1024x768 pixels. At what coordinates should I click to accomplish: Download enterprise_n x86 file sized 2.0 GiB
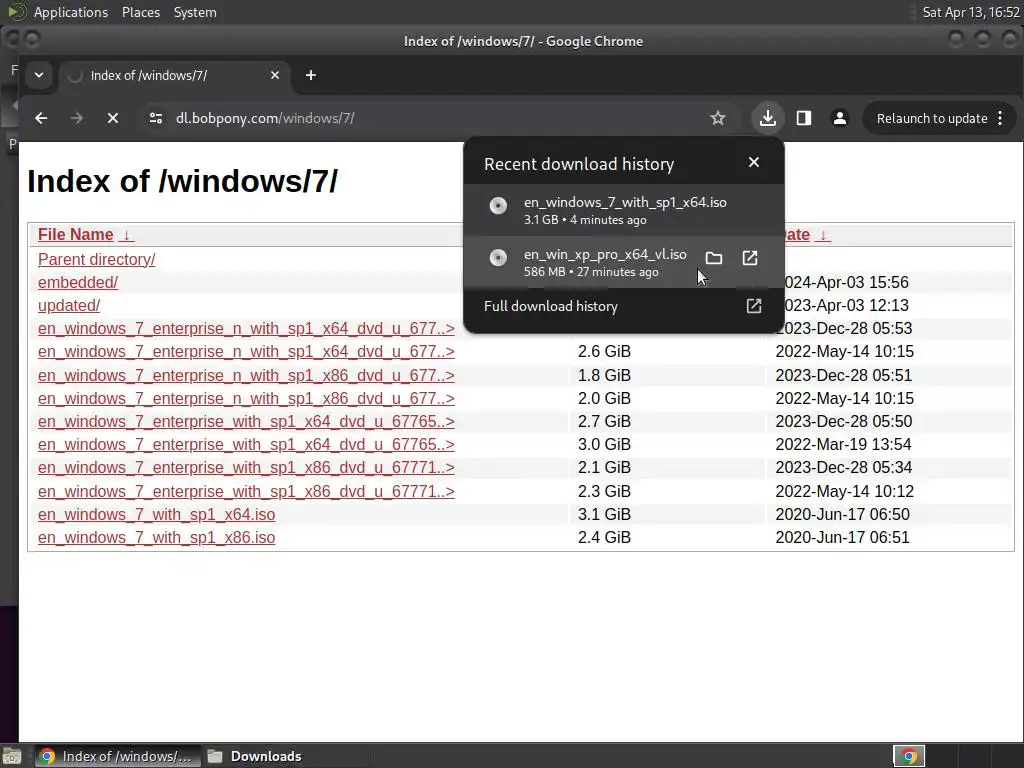coord(246,398)
